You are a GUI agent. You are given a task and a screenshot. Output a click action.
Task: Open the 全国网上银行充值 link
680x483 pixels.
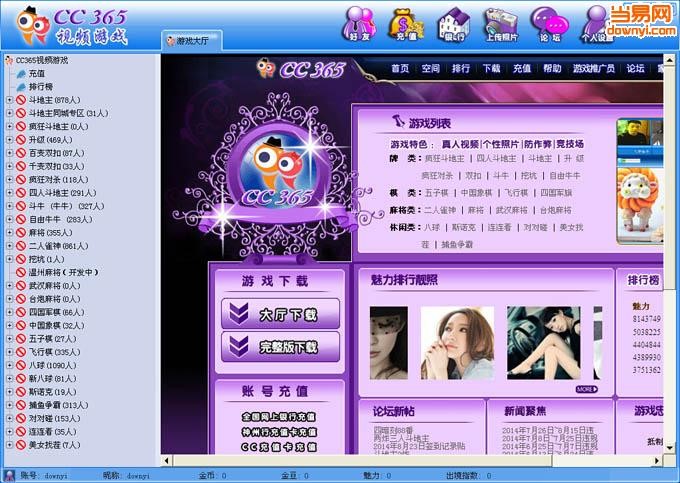click(x=279, y=417)
